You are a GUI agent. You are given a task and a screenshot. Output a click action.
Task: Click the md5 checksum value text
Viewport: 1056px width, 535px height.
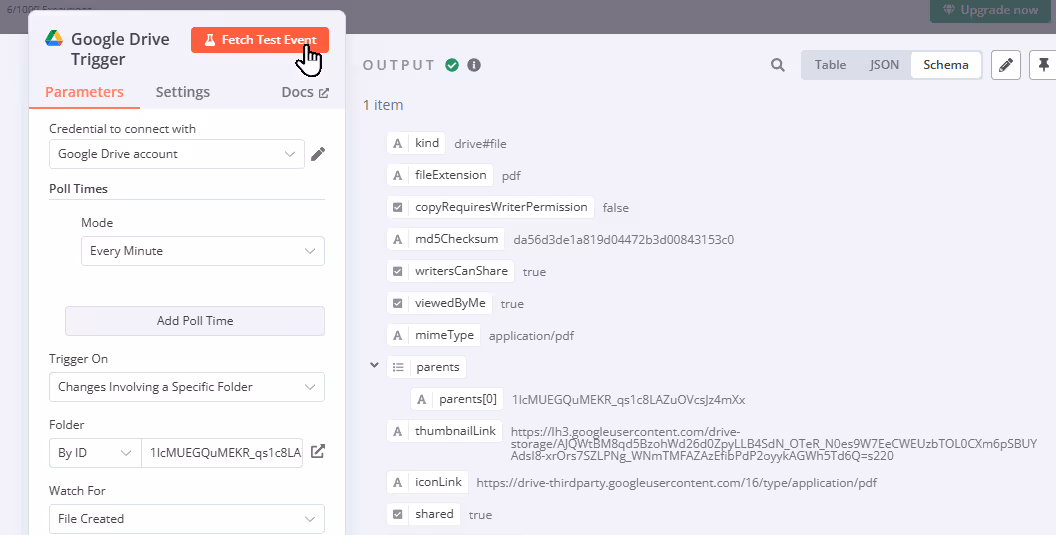(624, 239)
